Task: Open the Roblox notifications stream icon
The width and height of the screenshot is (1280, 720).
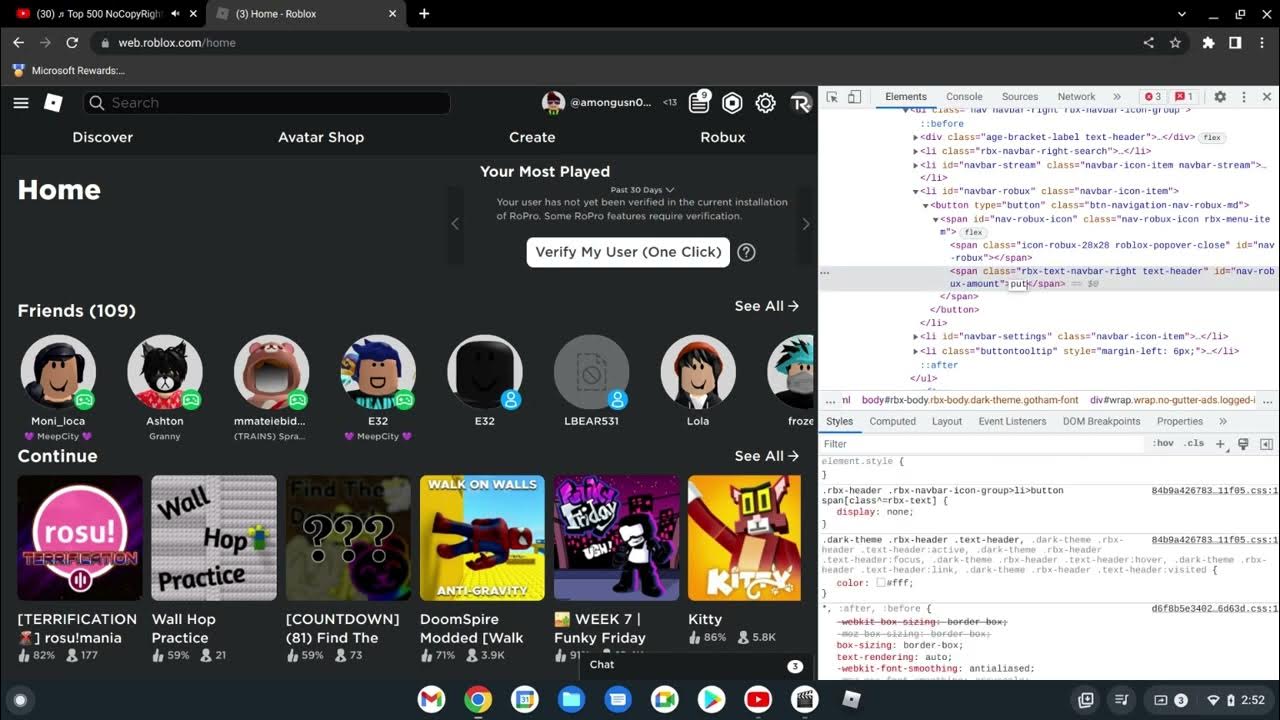Action: coord(699,103)
